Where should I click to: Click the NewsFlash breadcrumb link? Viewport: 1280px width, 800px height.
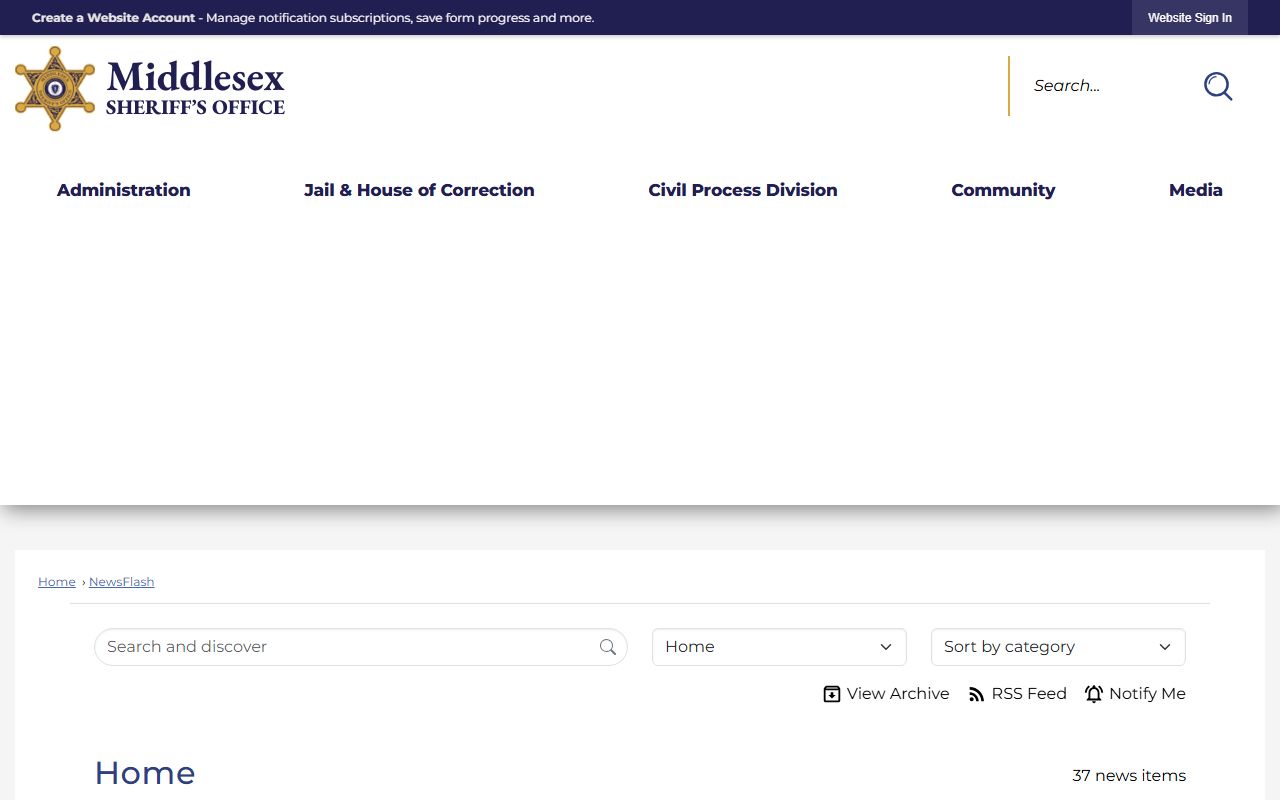(122, 582)
